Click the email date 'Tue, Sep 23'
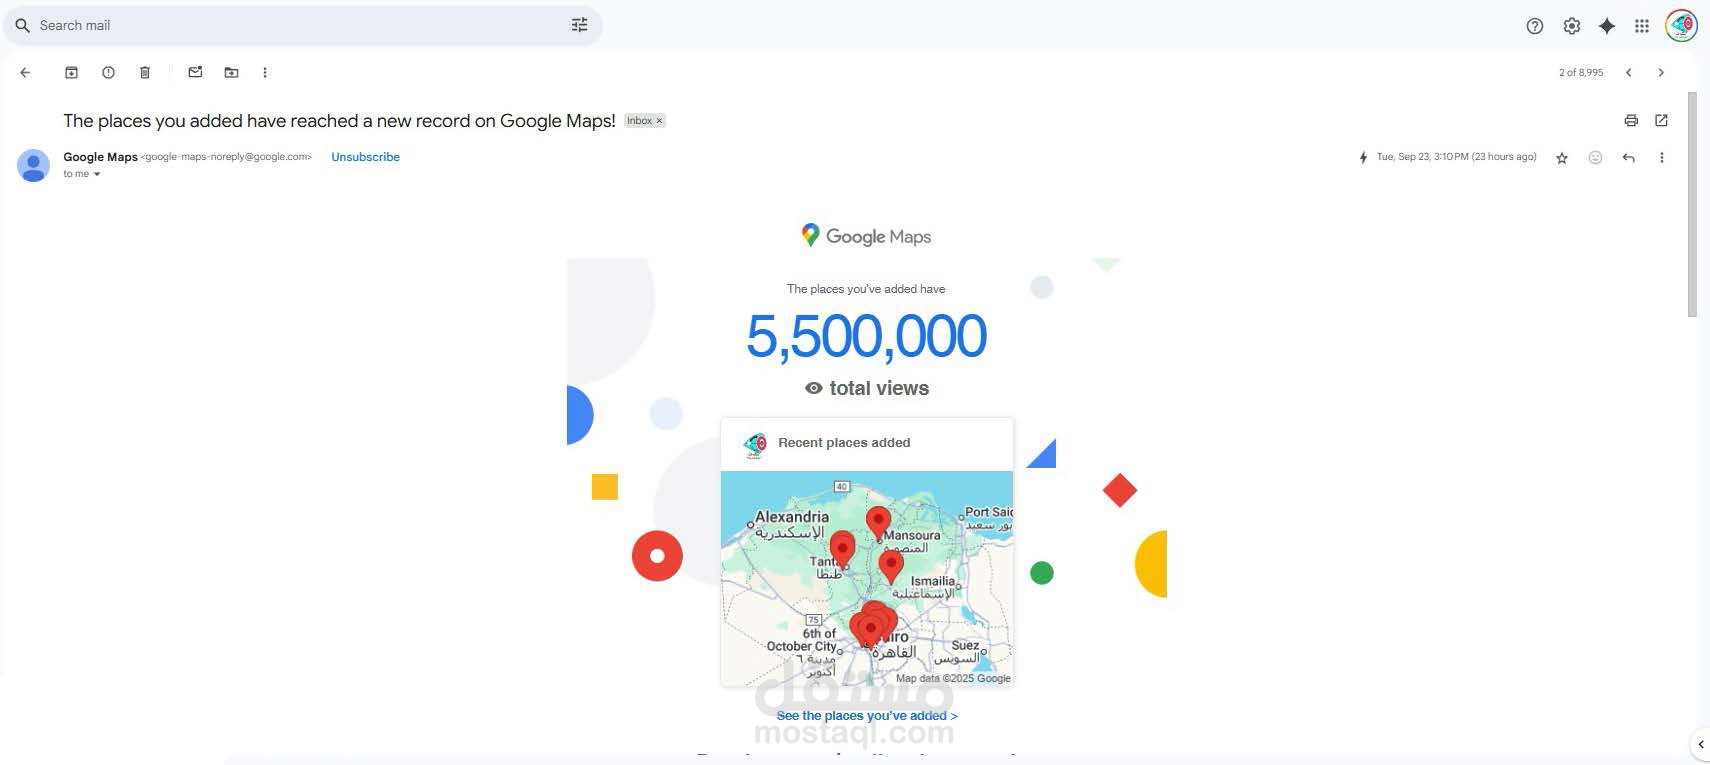The height and width of the screenshot is (765, 1710). tap(1456, 157)
